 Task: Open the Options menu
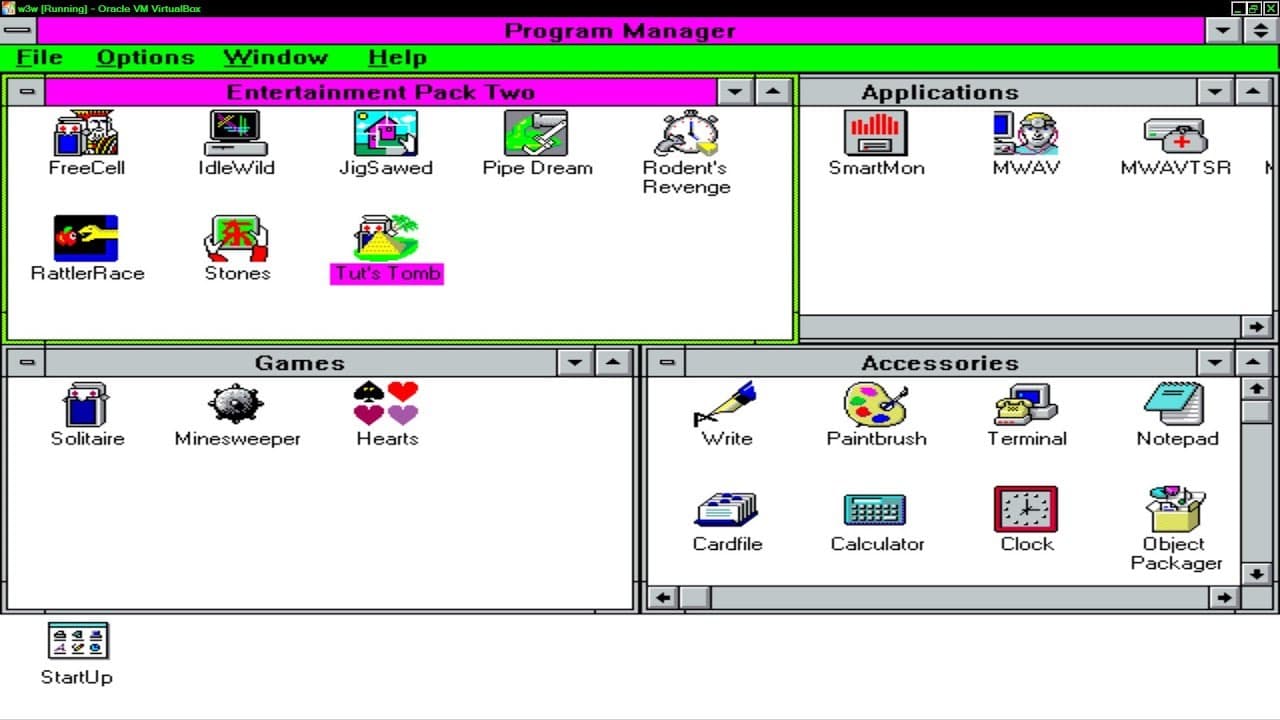[145, 57]
